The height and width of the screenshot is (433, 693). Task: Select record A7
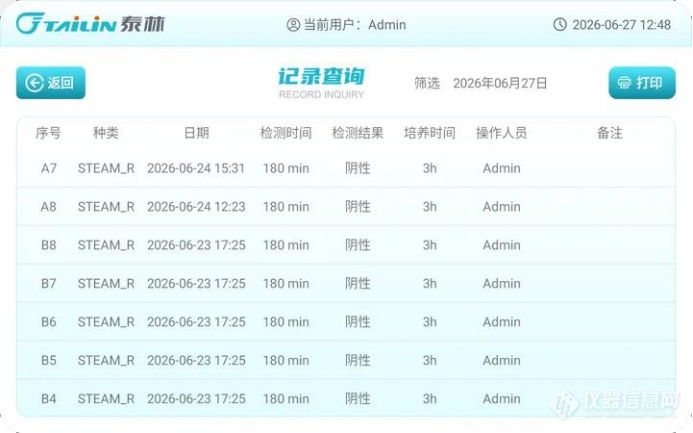346,168
